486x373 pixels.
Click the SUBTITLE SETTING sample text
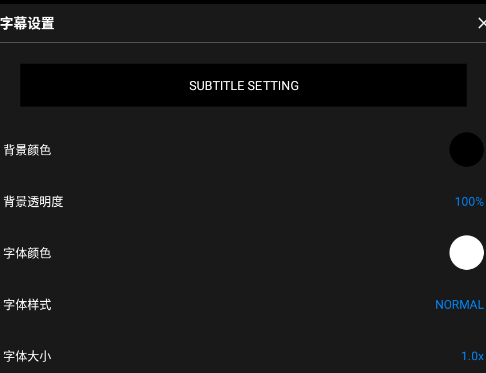(x=244, y=86)
